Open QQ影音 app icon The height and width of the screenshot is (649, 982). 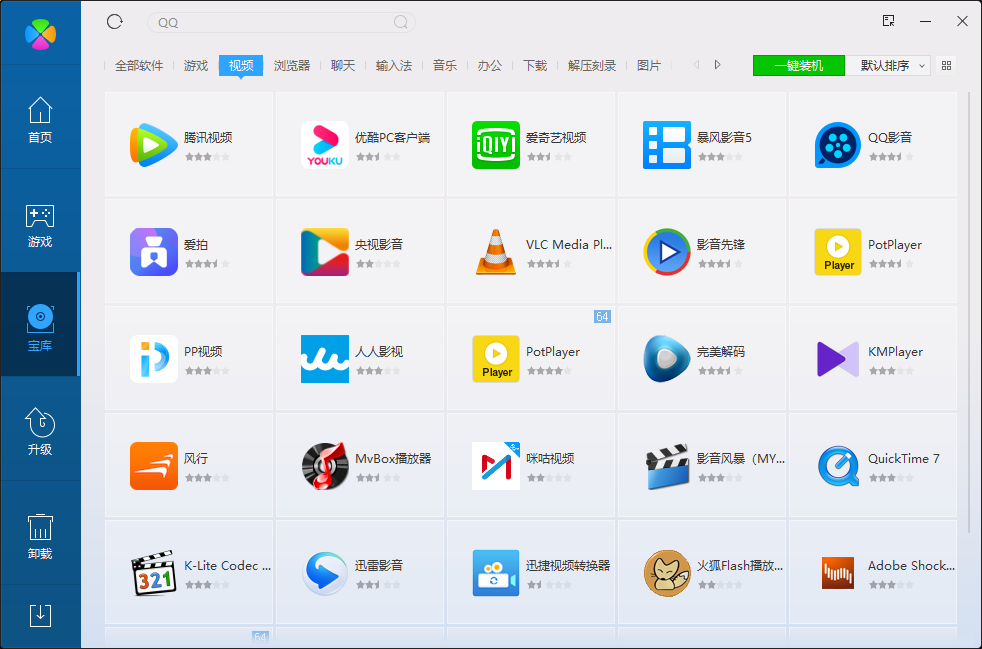pyautogui.click(x=837, y=145)
